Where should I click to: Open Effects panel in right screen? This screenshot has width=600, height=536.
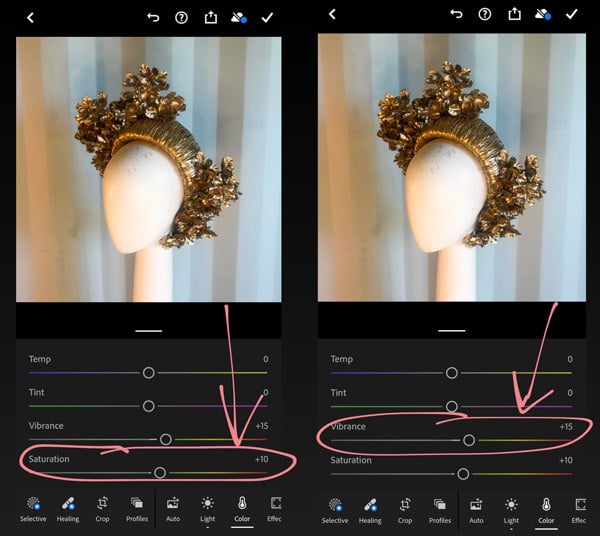click(x=579, y=511)
